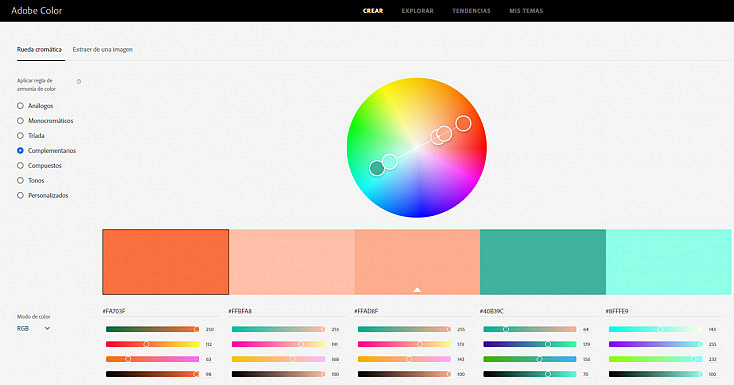Click the #FA703F blue slider showing 63
Screen dimensions: 734x385
point(153,359)
